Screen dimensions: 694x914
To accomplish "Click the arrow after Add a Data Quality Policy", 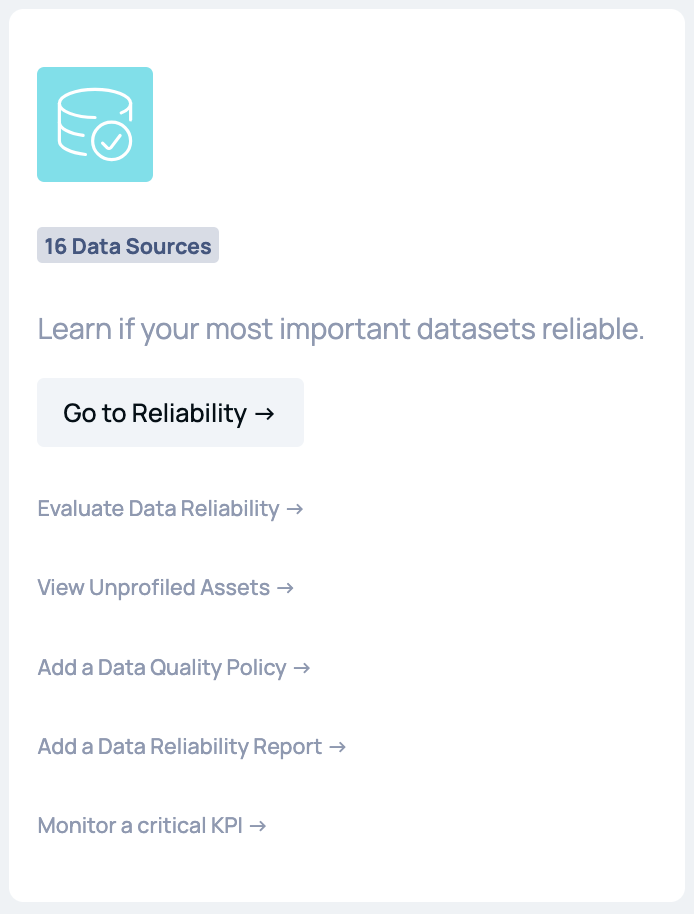I will [x=302, y=667].
